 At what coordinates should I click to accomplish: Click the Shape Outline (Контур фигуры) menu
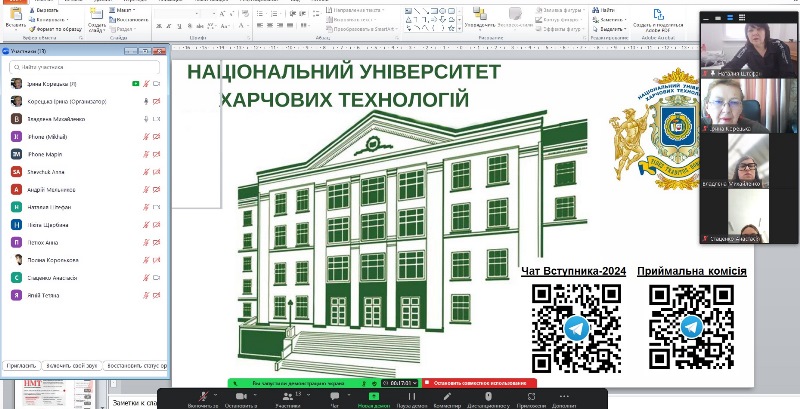click(x=559, y=20)
